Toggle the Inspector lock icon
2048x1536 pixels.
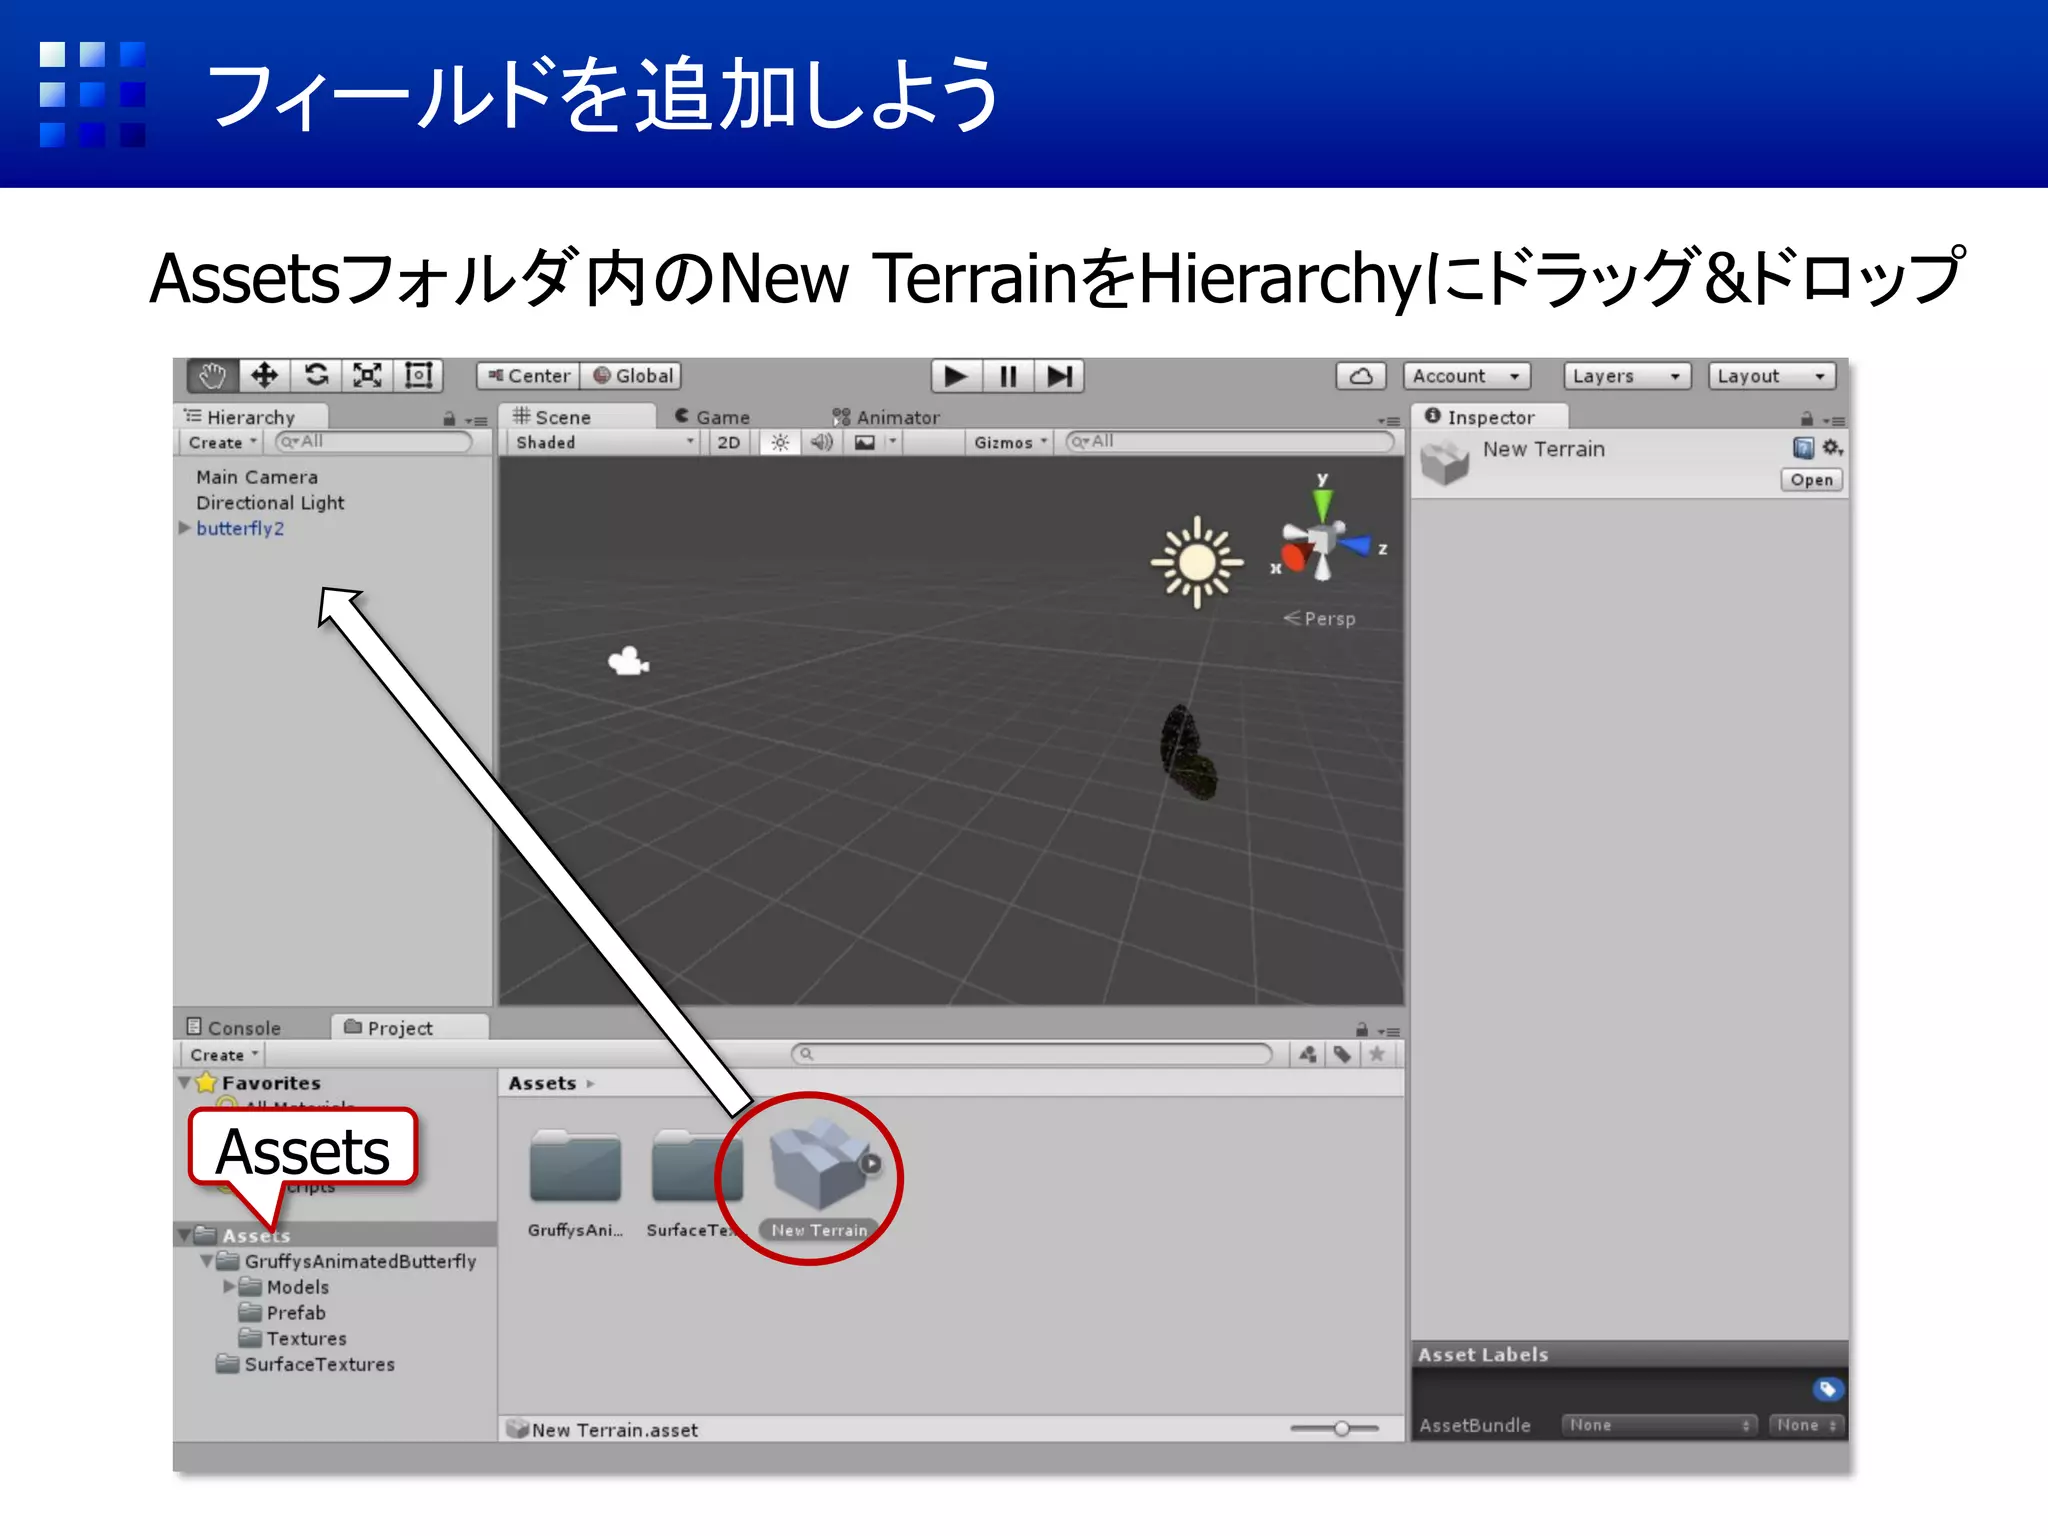(1807, 419)
